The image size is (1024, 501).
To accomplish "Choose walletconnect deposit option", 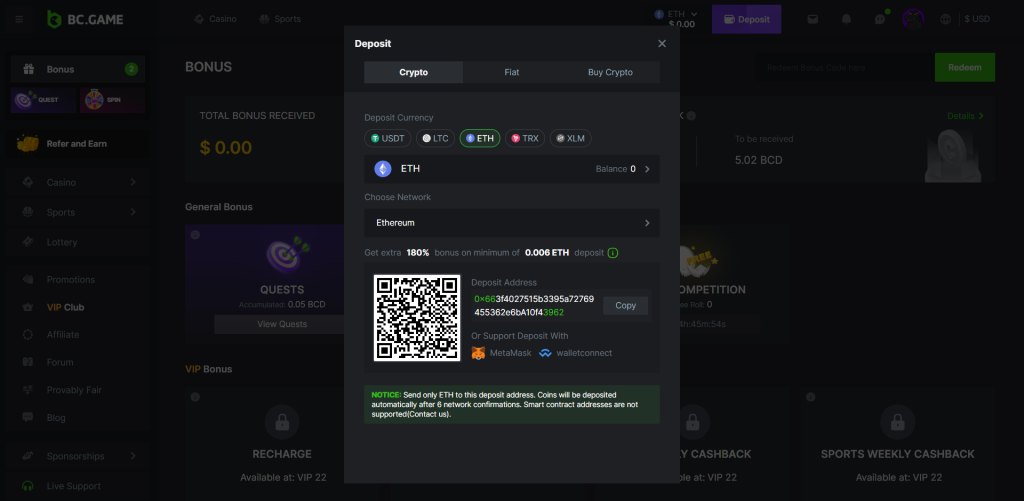I will 575,353.
